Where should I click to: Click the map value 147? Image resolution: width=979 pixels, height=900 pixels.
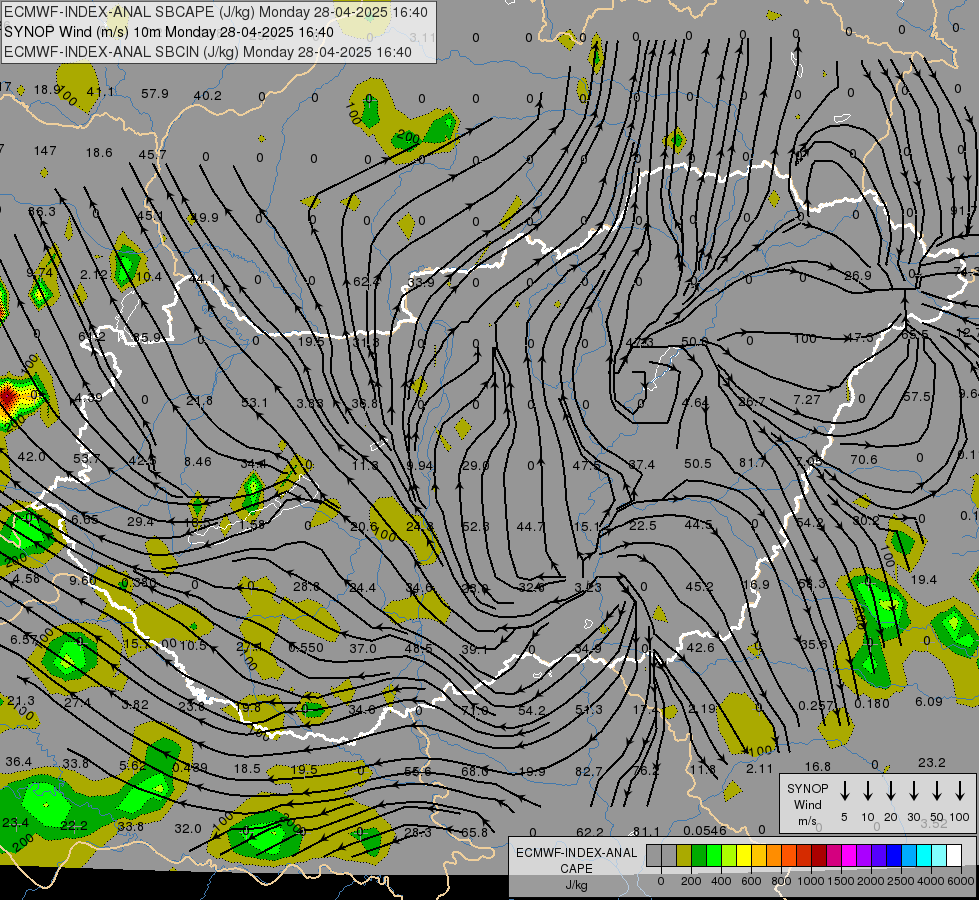click(46, 151)
